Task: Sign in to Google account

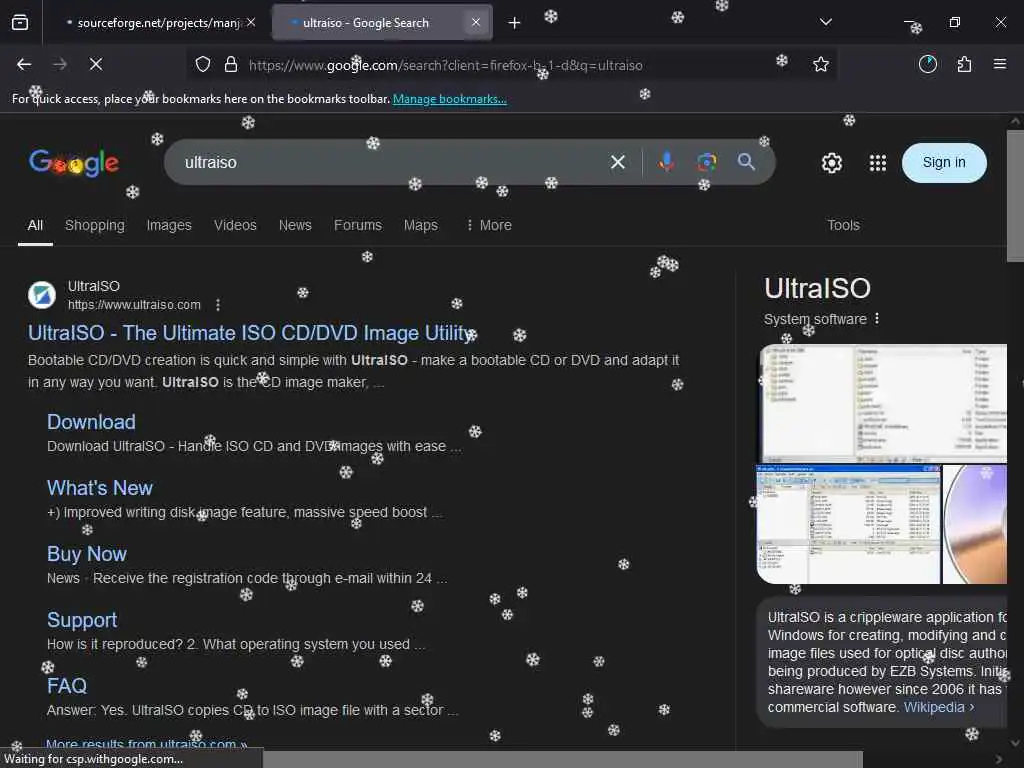Action: click(x=944, y=163)
